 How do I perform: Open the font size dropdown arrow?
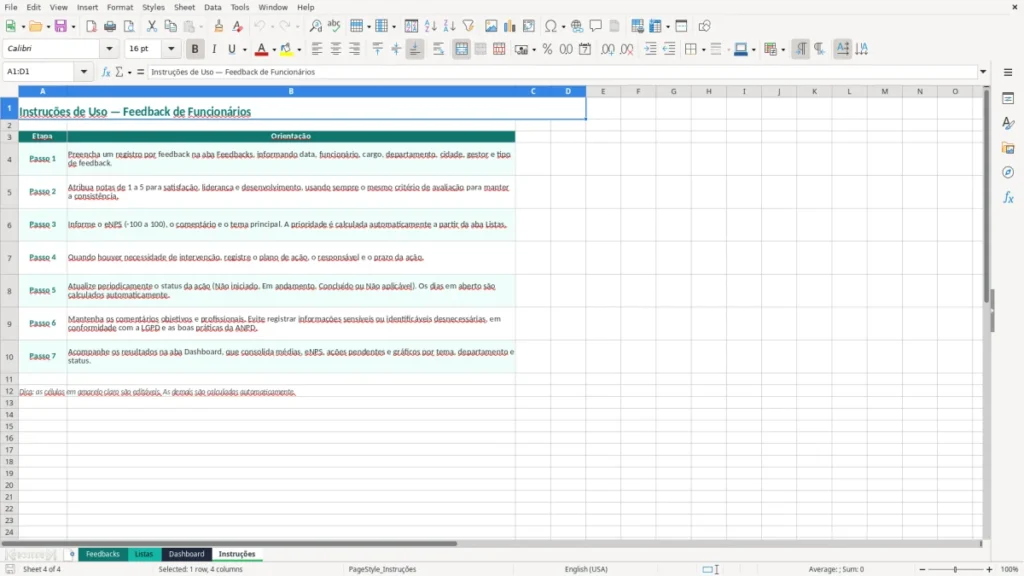click(x=171, y=48)
